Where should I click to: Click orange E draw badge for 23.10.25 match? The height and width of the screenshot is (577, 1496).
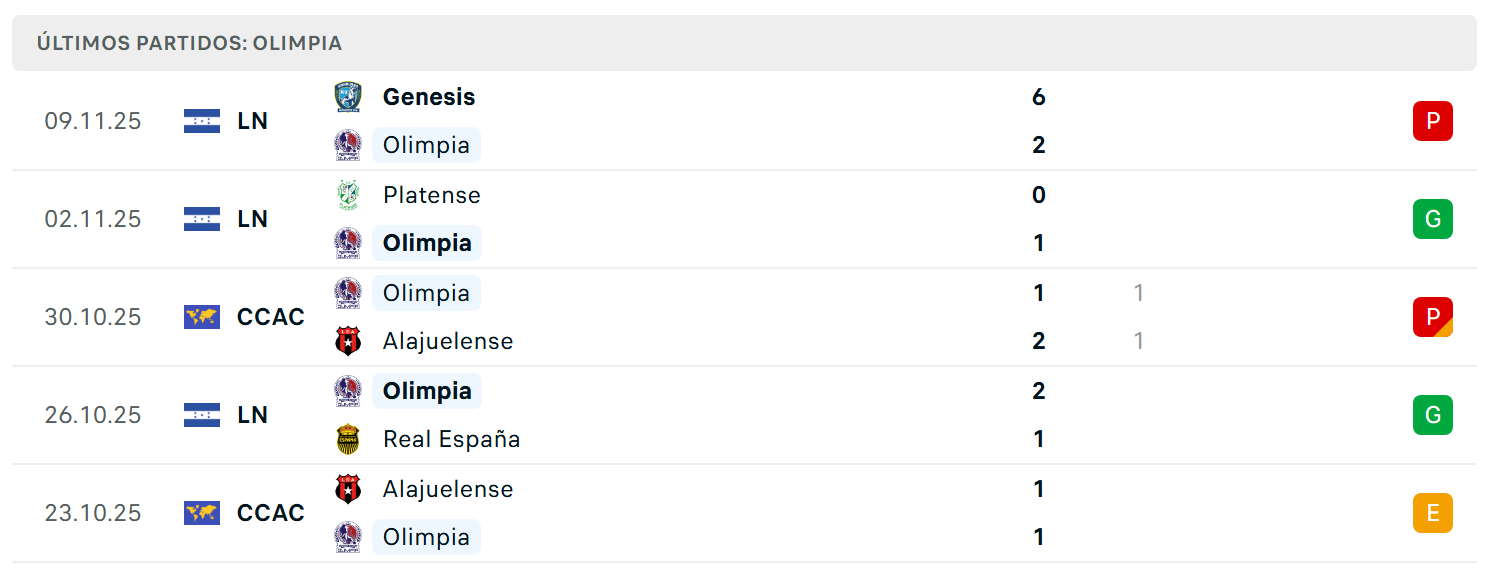(x=1432, y=513)
